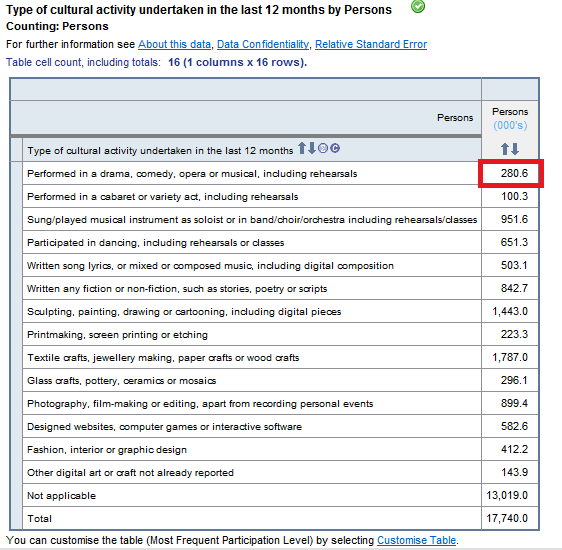
Task: Click the 'Persons' column header above (000's)
Action: (510, 112)
